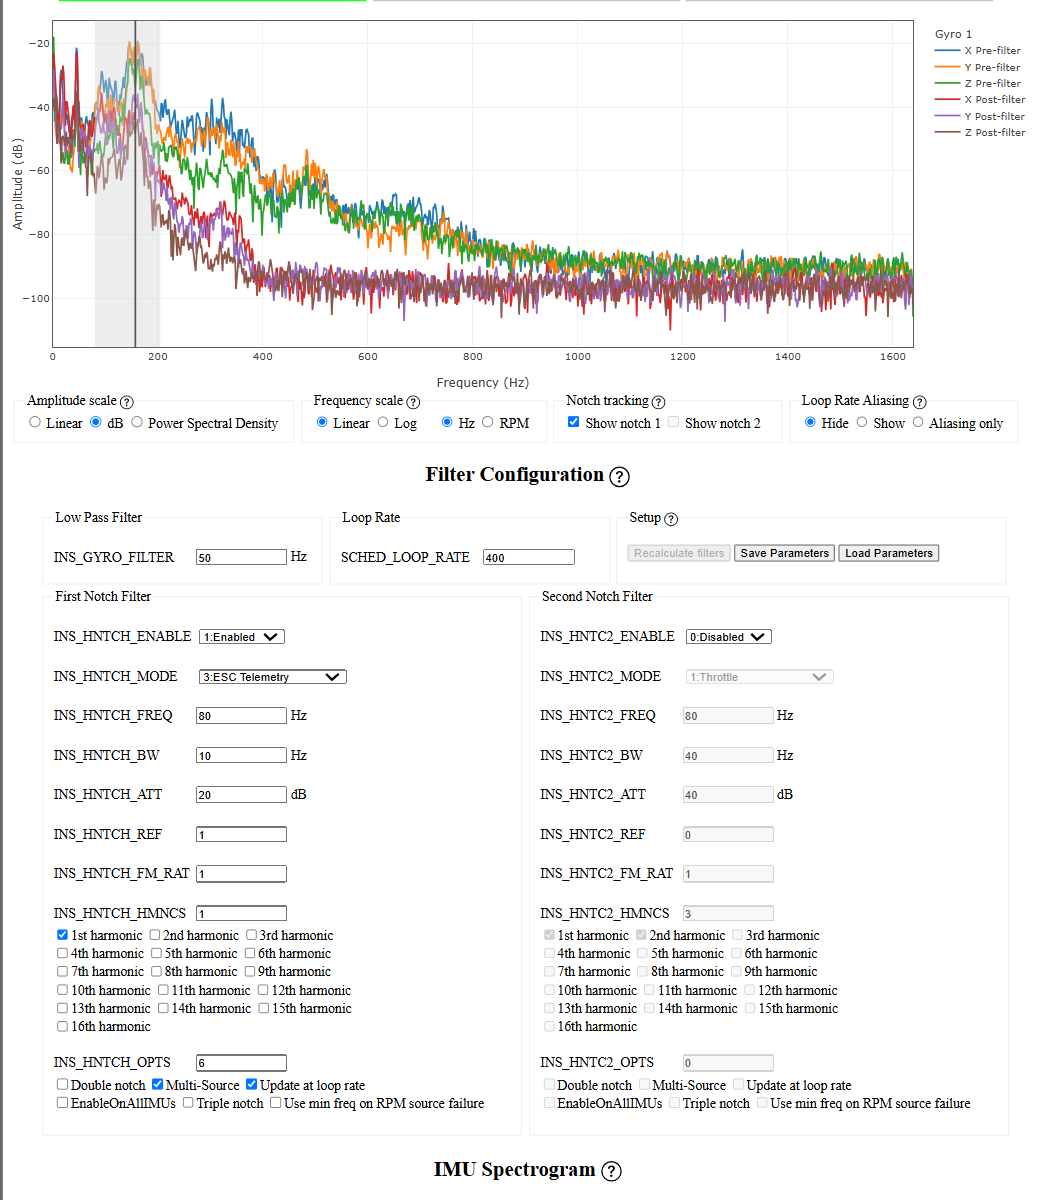
Task: Enable first notch 6th harmonic
Action: [x=250, y=953]
